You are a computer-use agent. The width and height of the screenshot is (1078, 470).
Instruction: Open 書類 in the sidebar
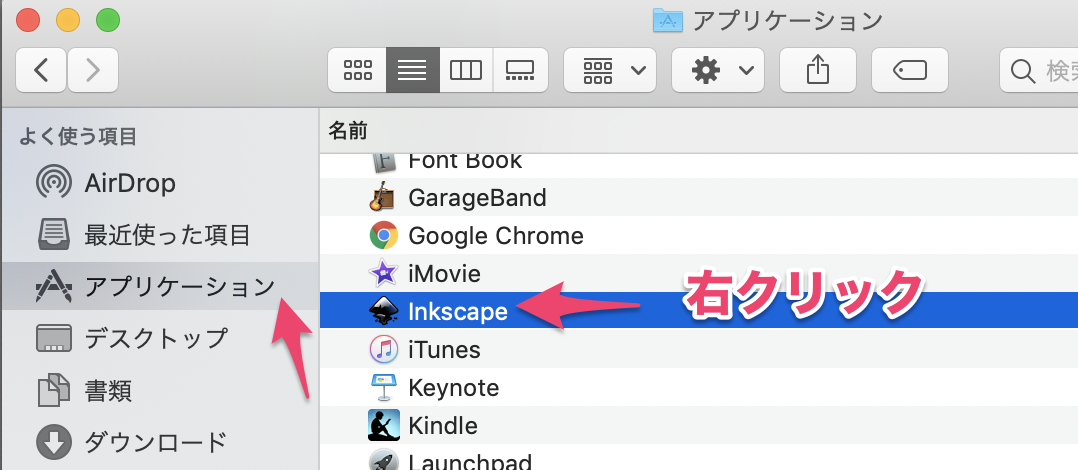click(160, 390)
